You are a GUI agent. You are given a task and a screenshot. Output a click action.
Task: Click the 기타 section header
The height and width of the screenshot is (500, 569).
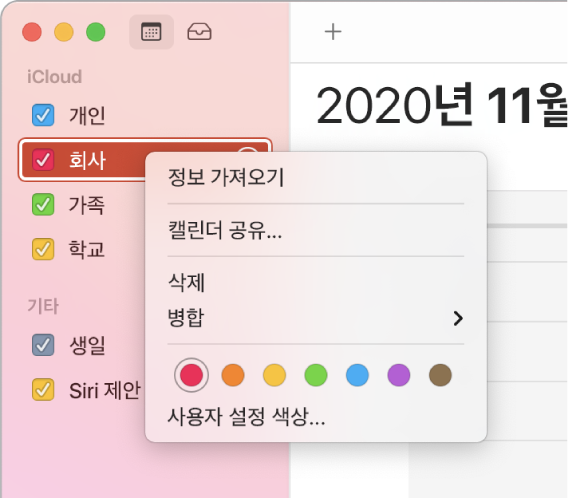tap(43, 306)
